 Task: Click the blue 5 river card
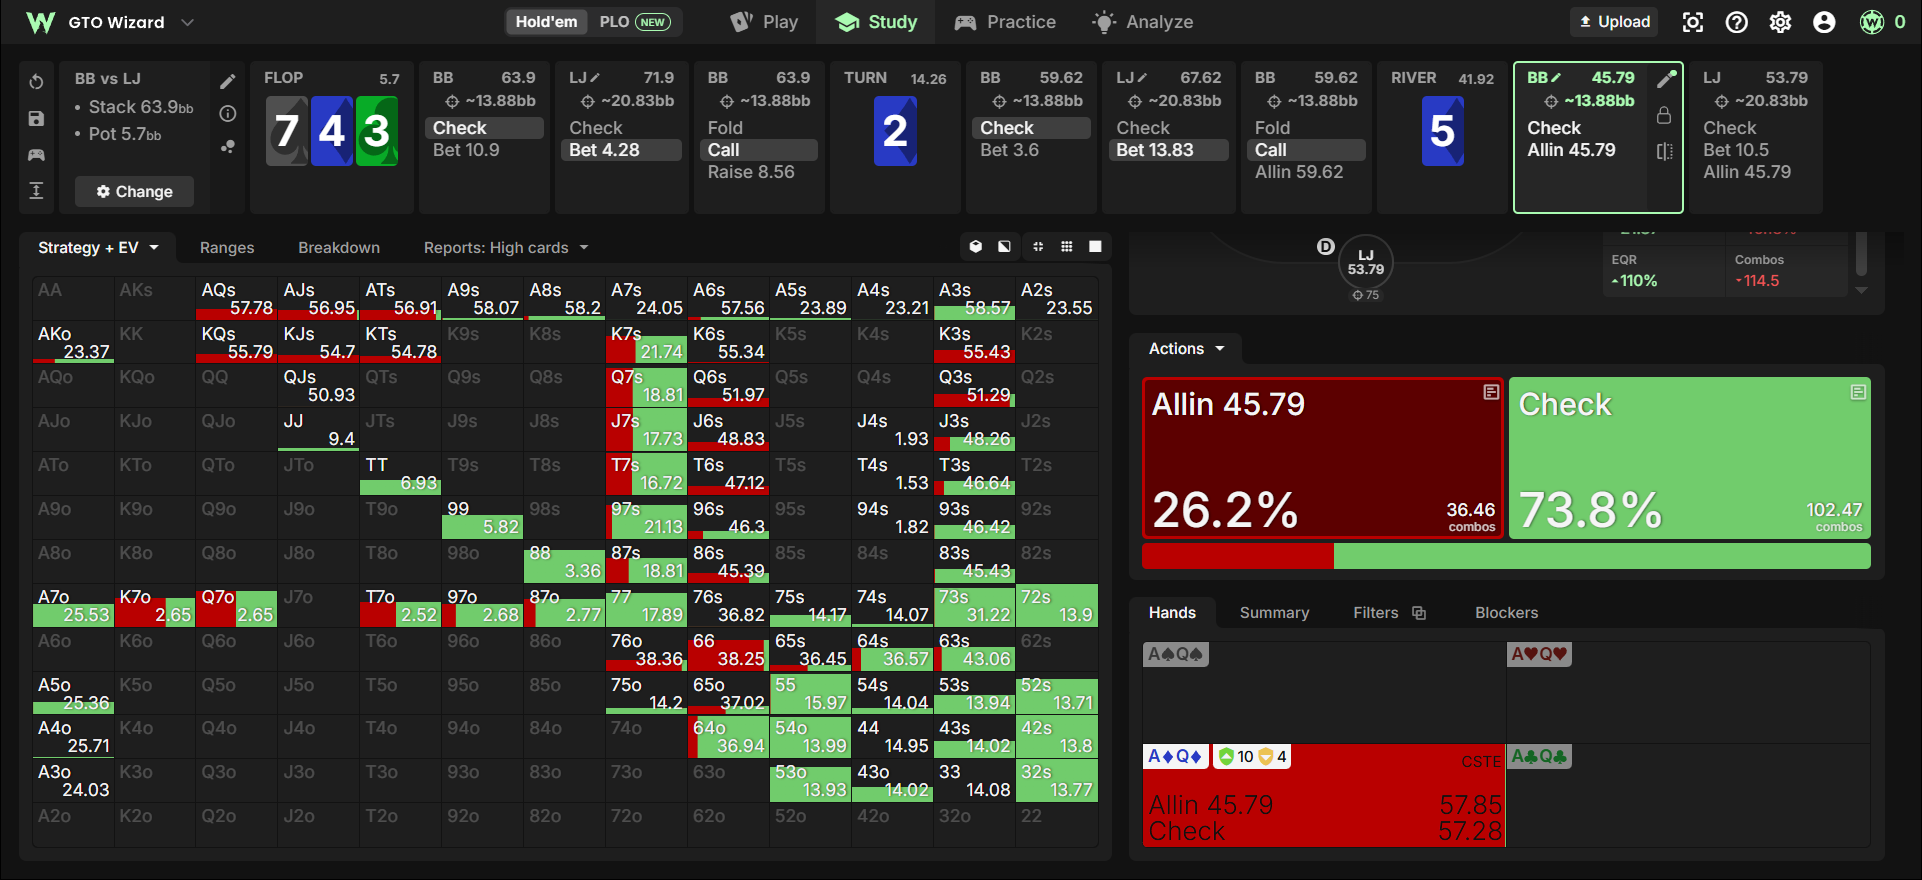(x=1442, y=131)
